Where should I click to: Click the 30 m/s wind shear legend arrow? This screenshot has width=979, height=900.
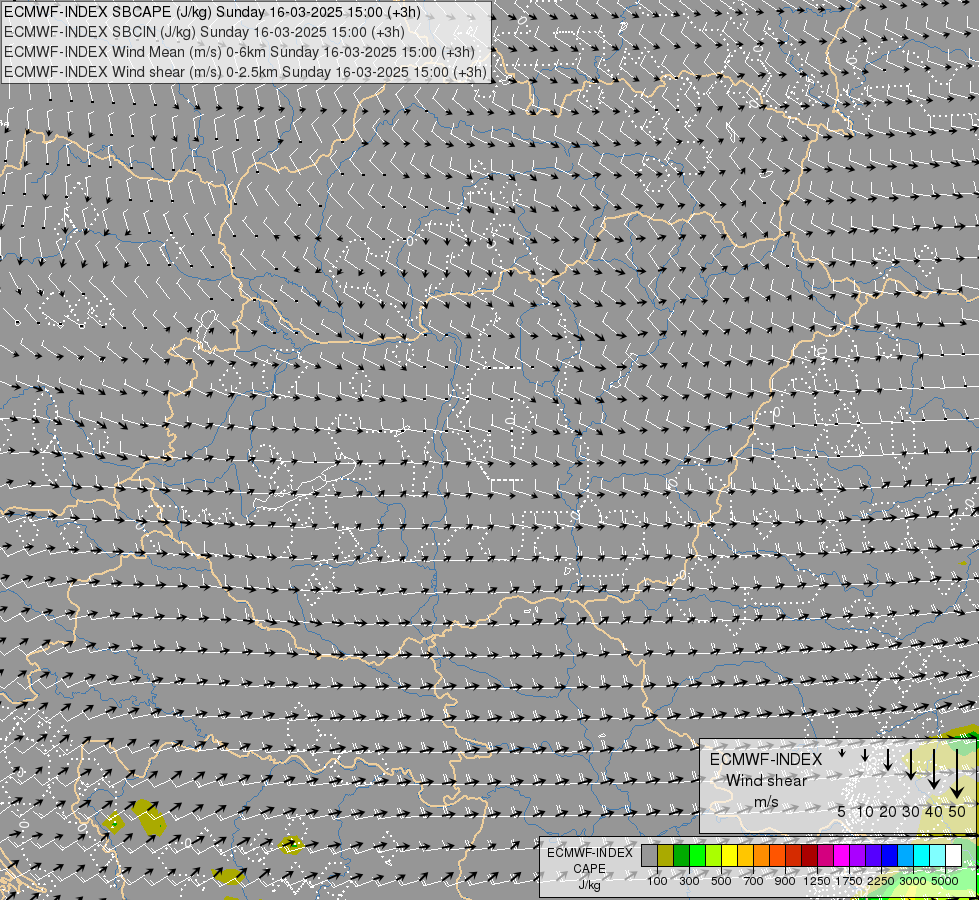pyautogui.click(x=911, y=764)
